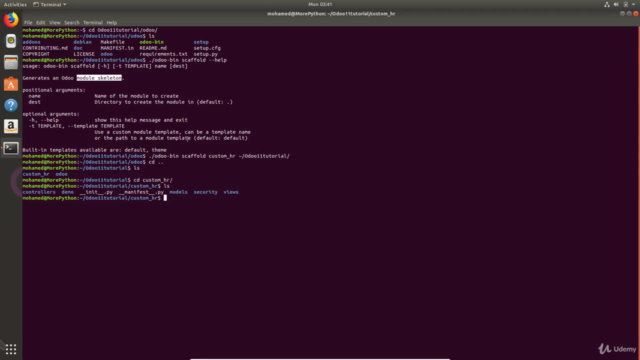Click 'custom_hr' in Odoo11tutorial listing
Screen dimensions: 640x360
click(36, 174)
